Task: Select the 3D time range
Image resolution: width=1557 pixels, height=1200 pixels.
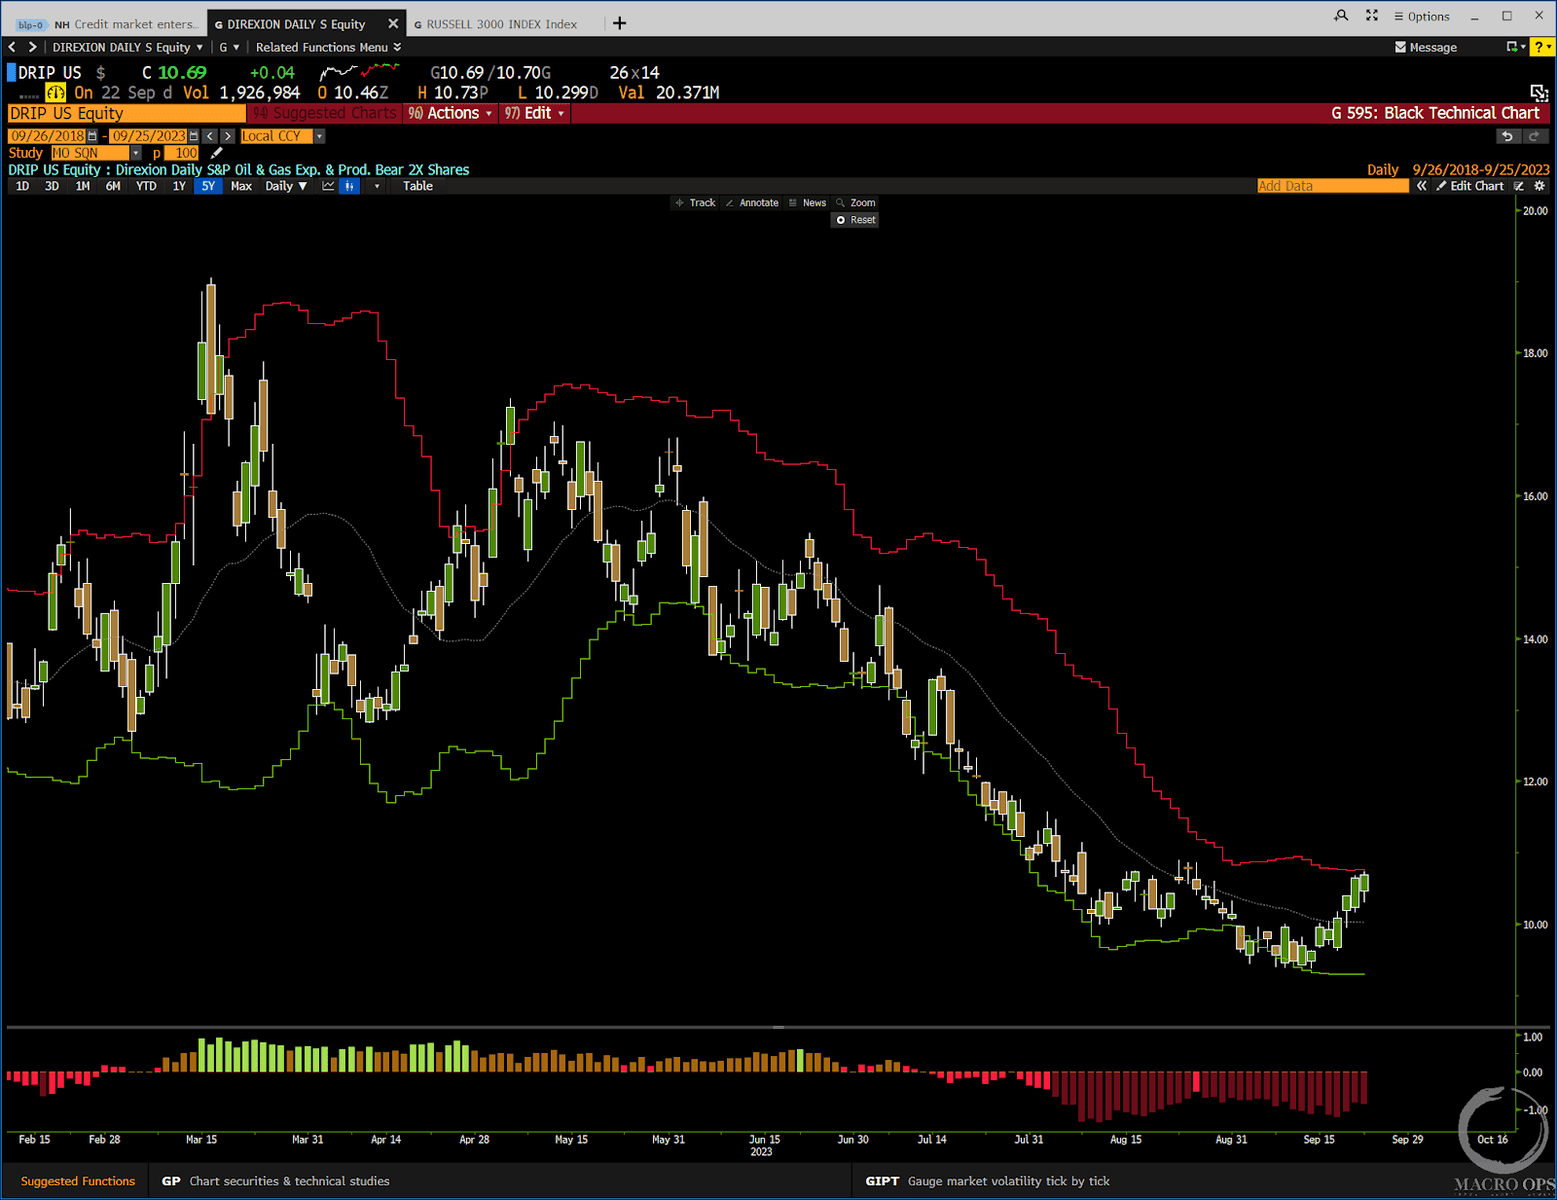Action: (52, 186)
